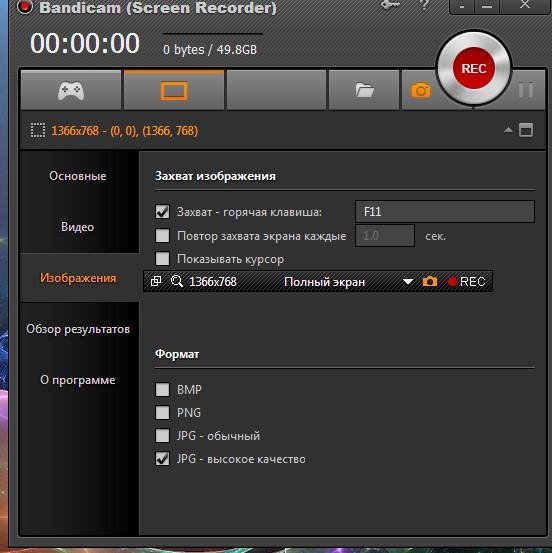Minimize the Bandicam window
552x553 pixels.
point(487,6)
